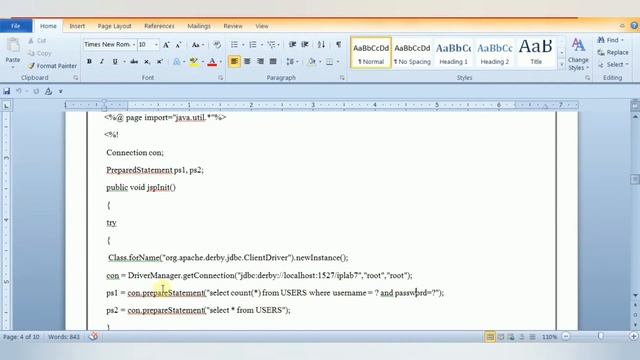This screenshot has width=640, height=360.
Task: Open Change Styles menu
Action: point(578,54)
